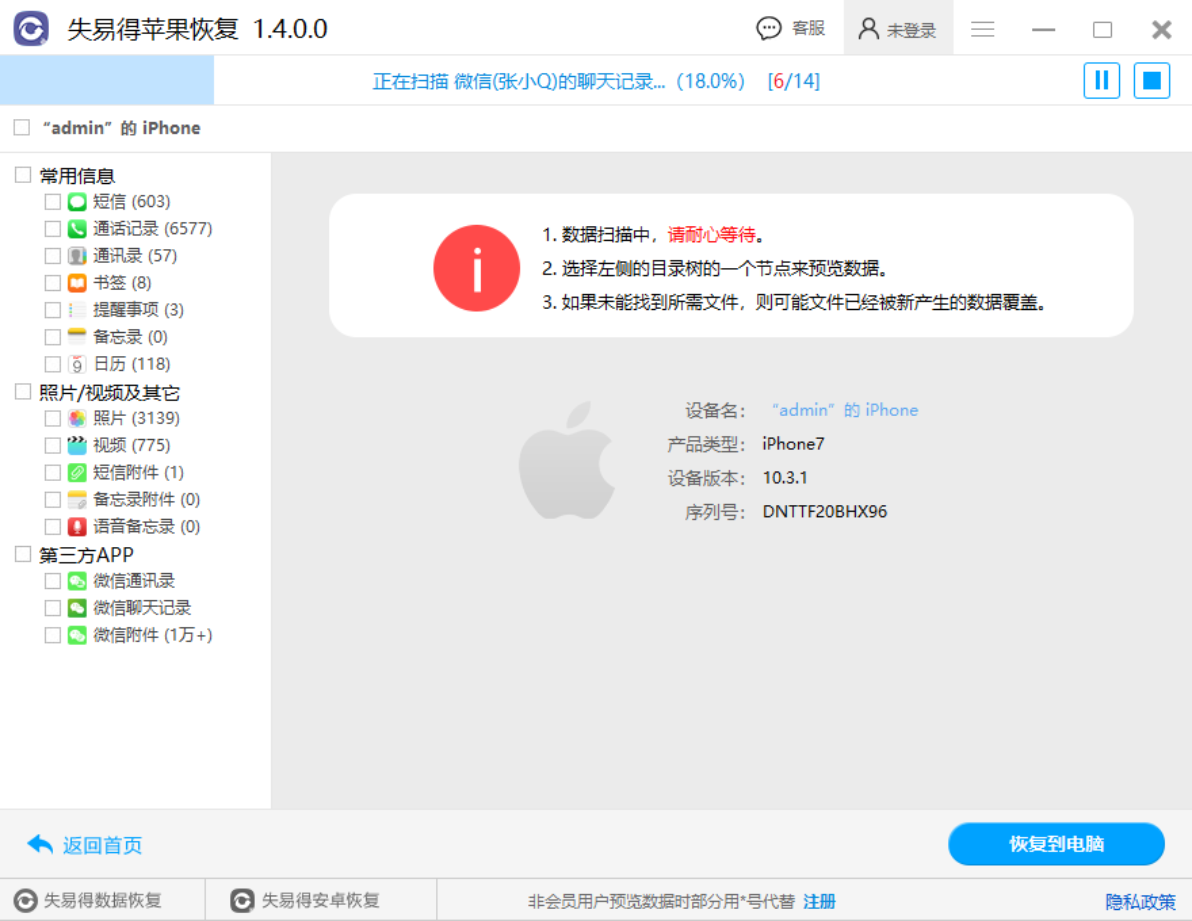Click the device version 10.3.1 value

(x=785, y=478)
